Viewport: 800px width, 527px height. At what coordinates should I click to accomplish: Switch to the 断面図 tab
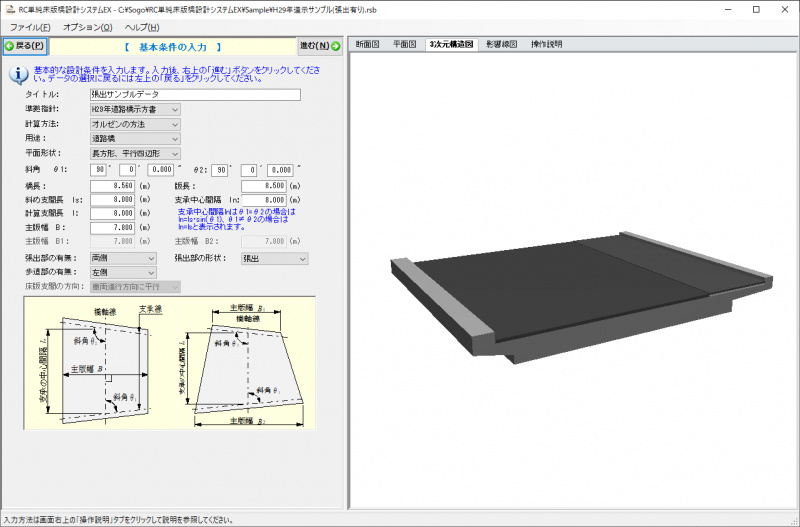(367, 44)
